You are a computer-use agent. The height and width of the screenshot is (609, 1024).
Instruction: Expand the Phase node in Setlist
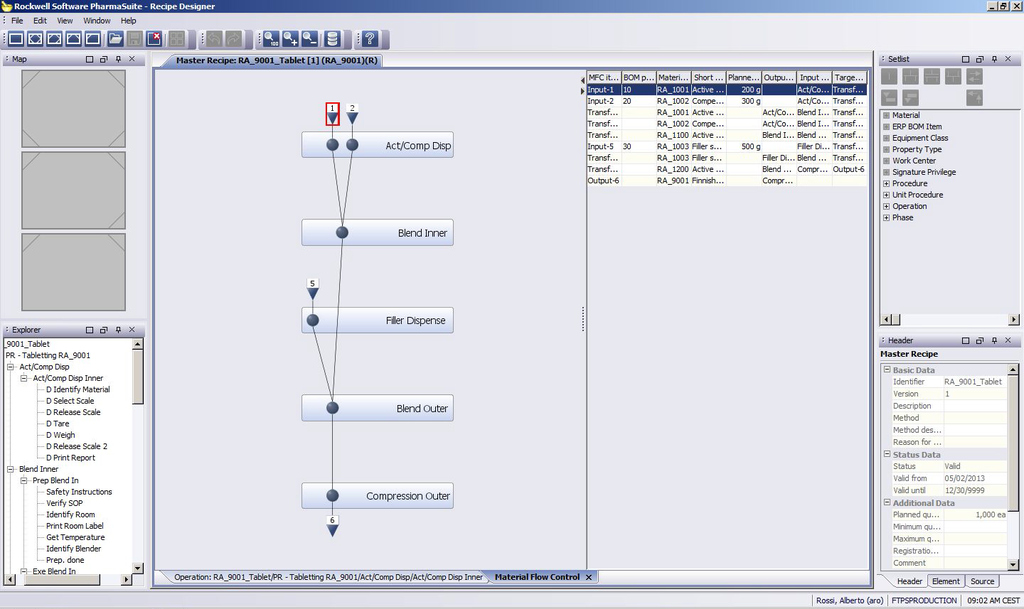pos(886,217)
